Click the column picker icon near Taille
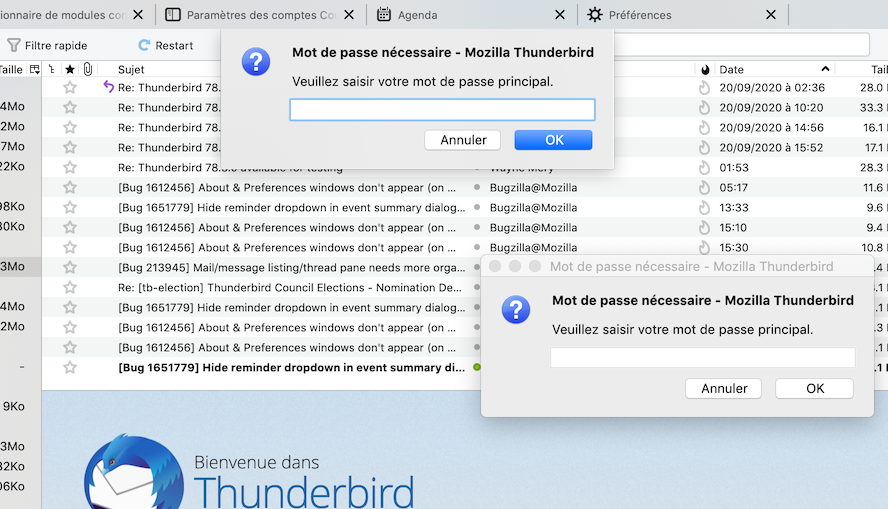Image resolution: width=888 pixels, height=509 pixels. click(35, 69)
